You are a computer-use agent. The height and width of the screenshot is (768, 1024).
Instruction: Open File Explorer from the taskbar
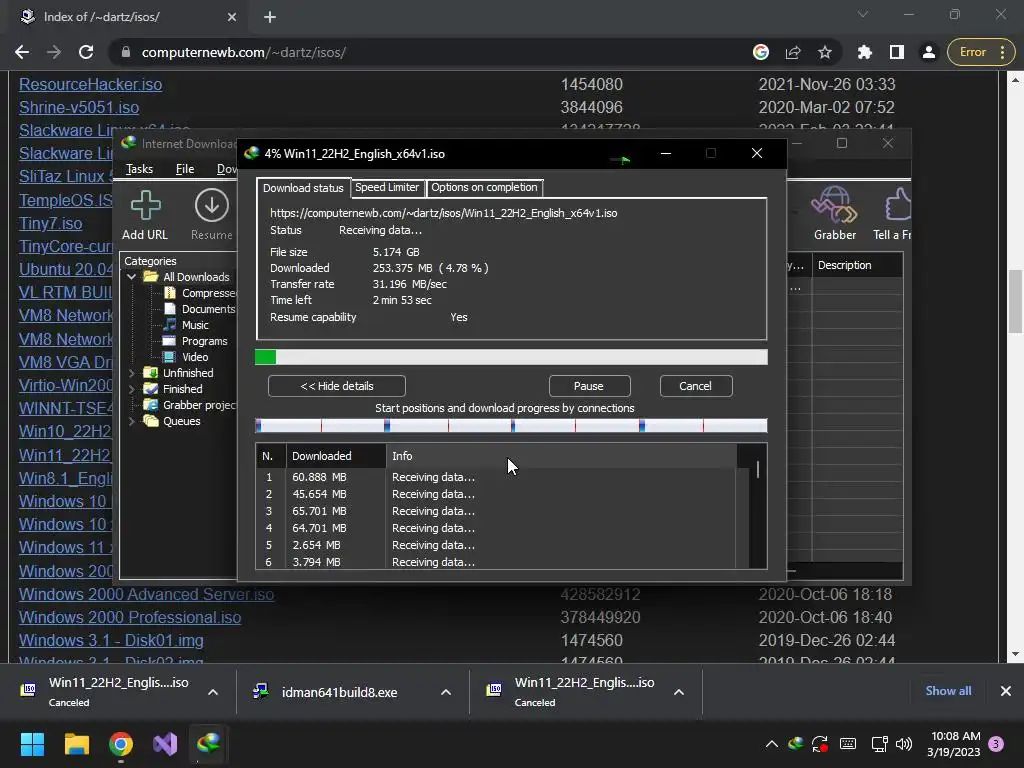[x=76, y=744]
